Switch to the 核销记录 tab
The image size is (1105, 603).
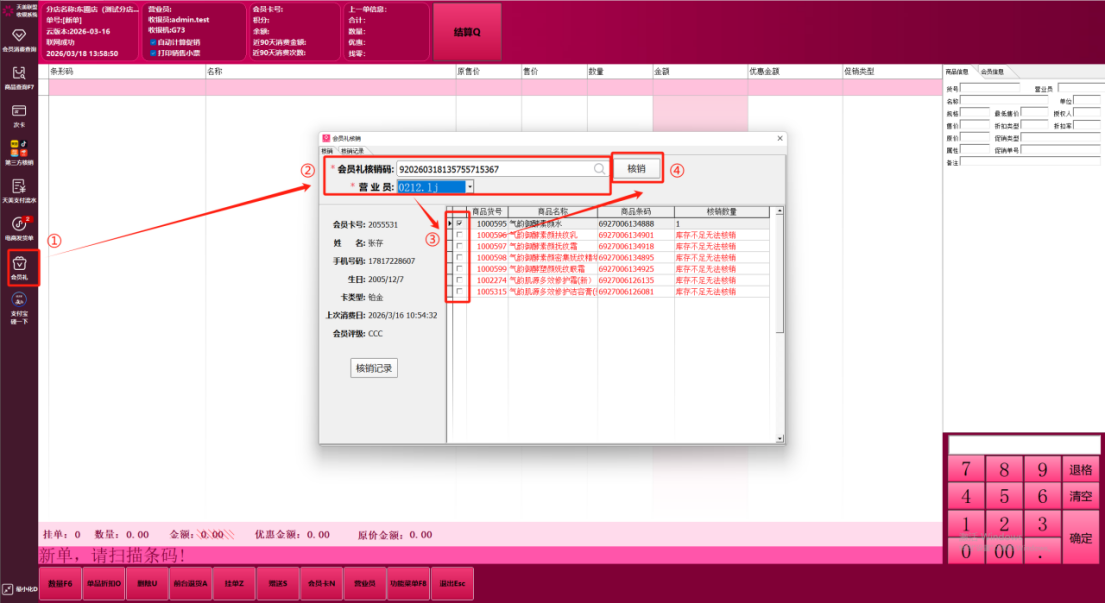[x=353, y=150]
